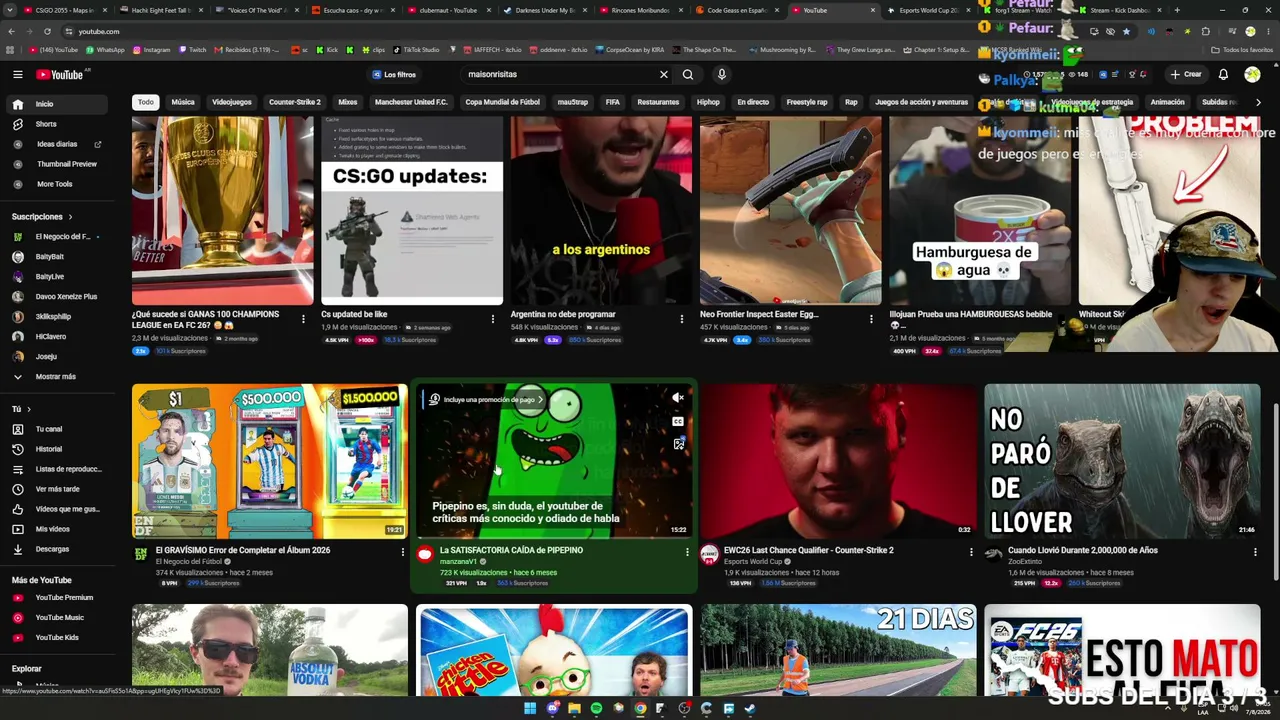
Task: Toggle captions on the Pipepino preview
Action: 678,421
